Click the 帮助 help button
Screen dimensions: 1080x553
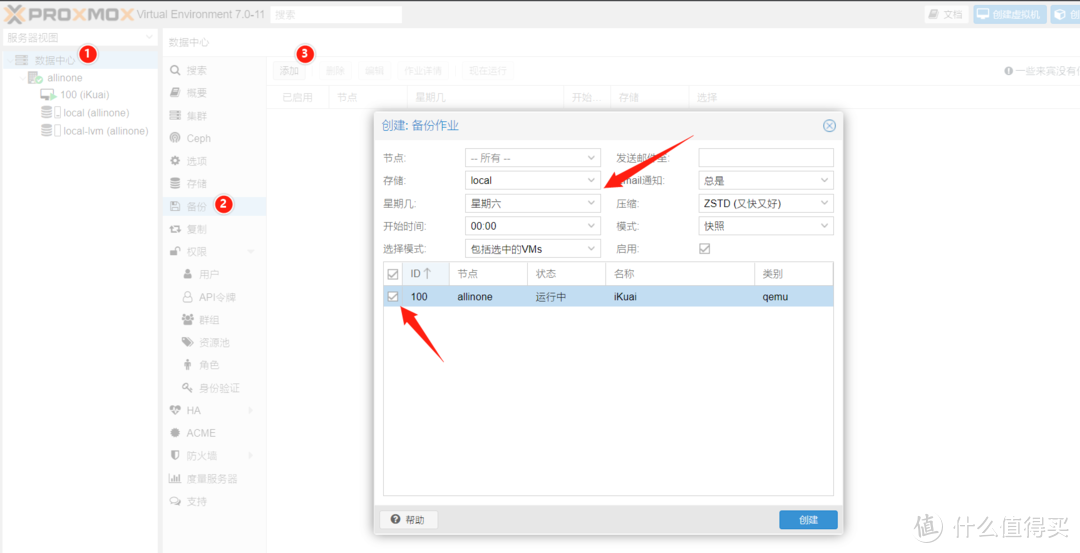(408, 520)
